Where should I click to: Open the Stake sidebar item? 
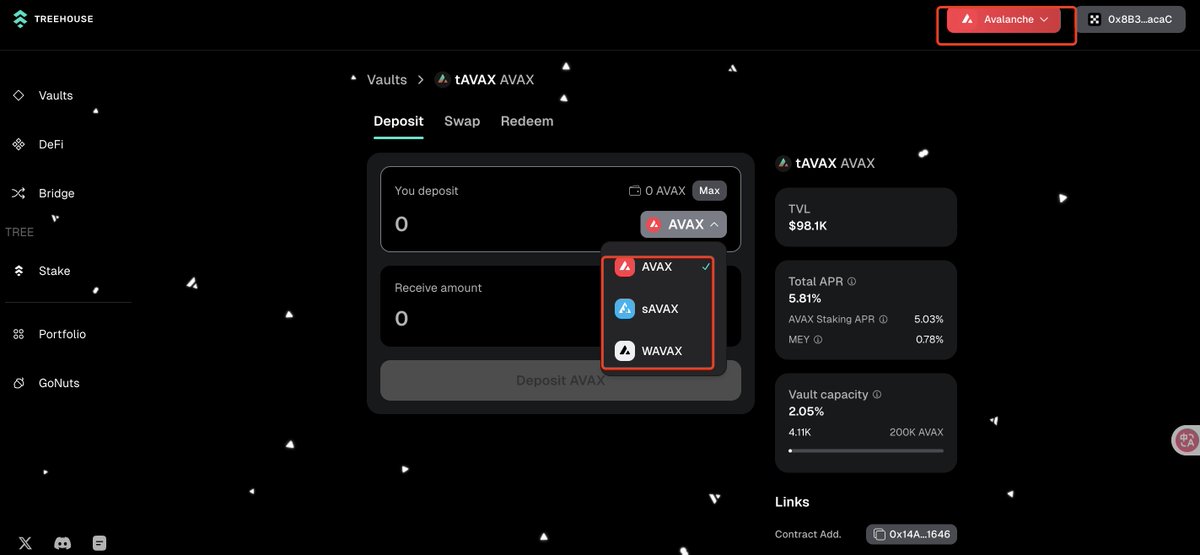tap(54, 271)
